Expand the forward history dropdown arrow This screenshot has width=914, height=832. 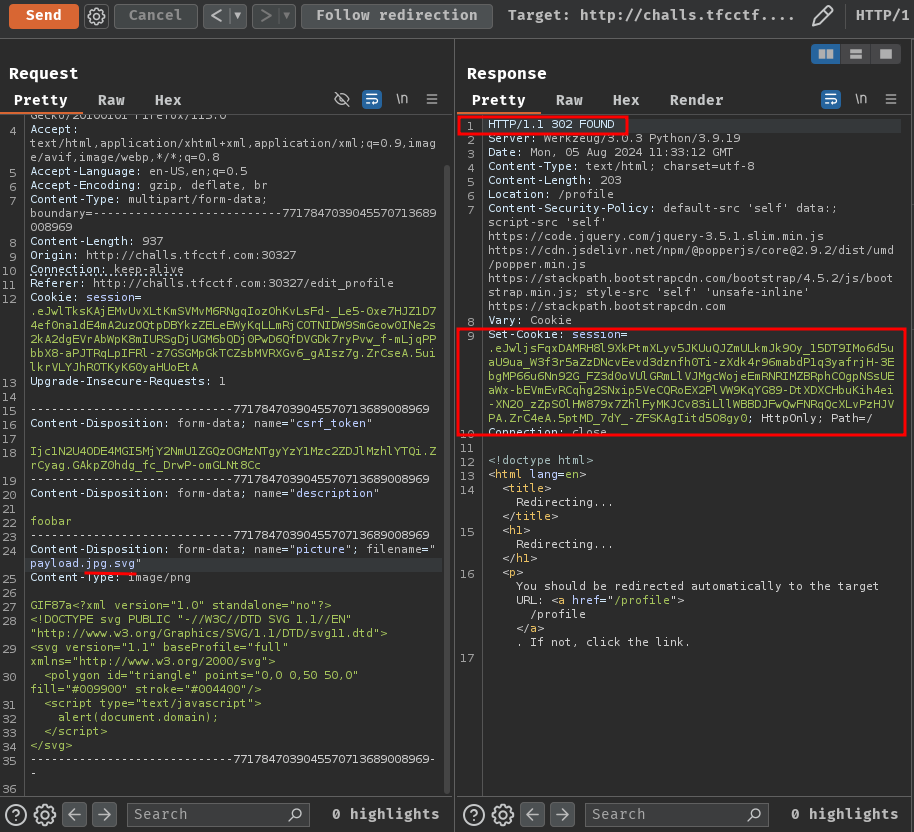[287, 16]
